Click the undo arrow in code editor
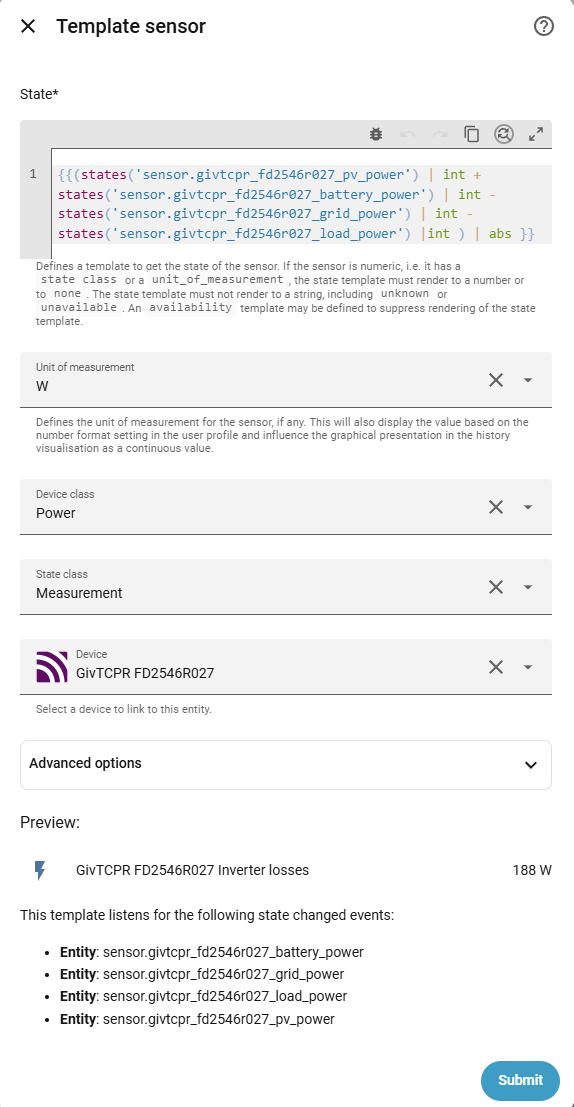Viewport: 574px width, 1107px height. click(407, 134)
